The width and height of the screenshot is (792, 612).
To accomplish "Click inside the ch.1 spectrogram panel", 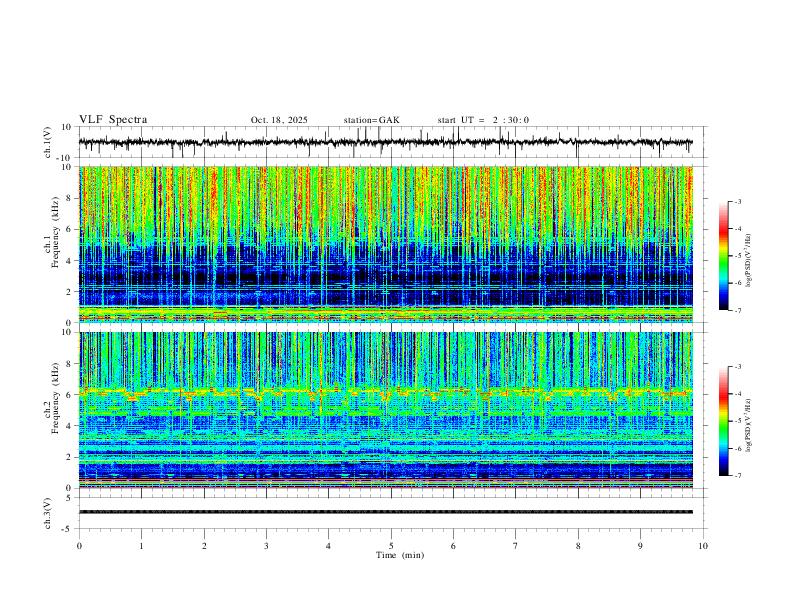I will [x=385, y=244].
